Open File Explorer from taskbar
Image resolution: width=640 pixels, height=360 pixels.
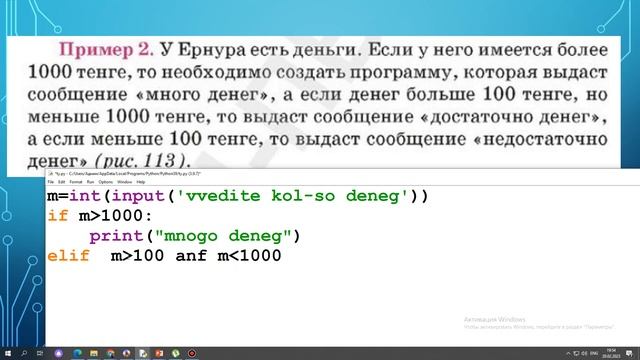click(x=94, y=353)
